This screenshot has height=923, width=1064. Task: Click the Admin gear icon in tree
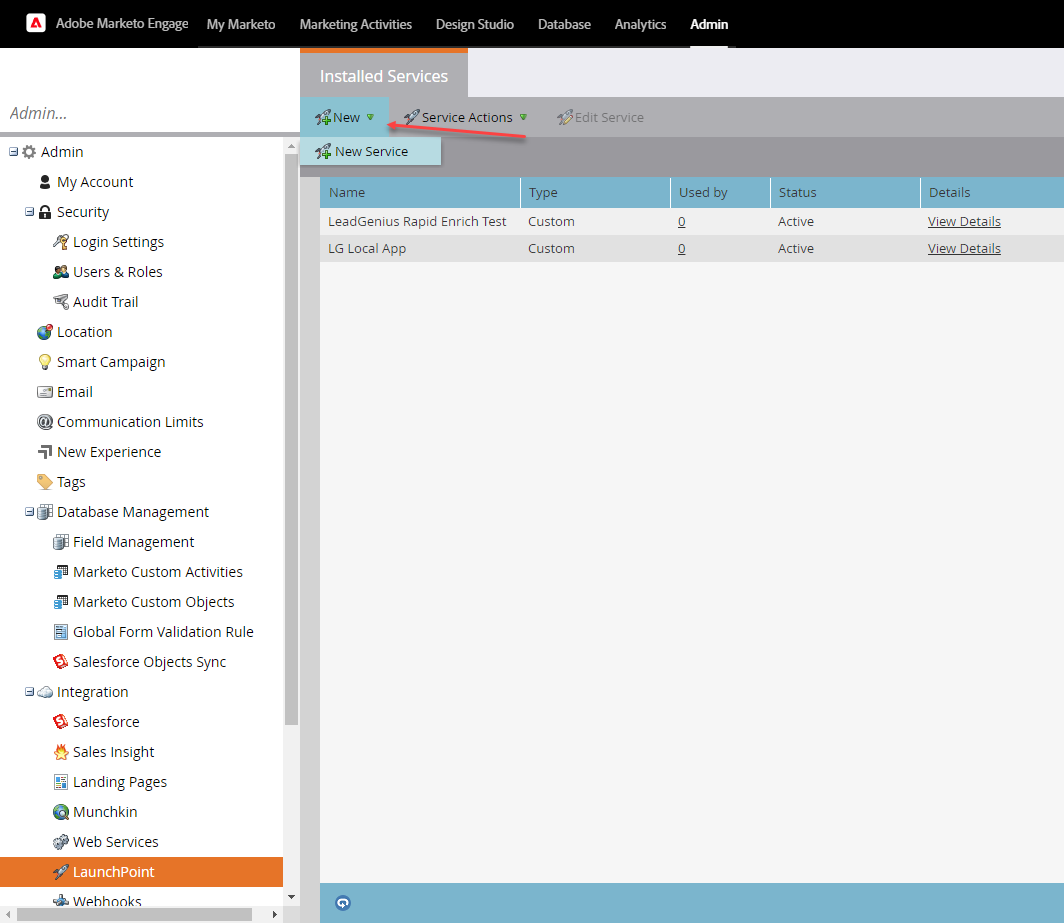tap(29, 152)
